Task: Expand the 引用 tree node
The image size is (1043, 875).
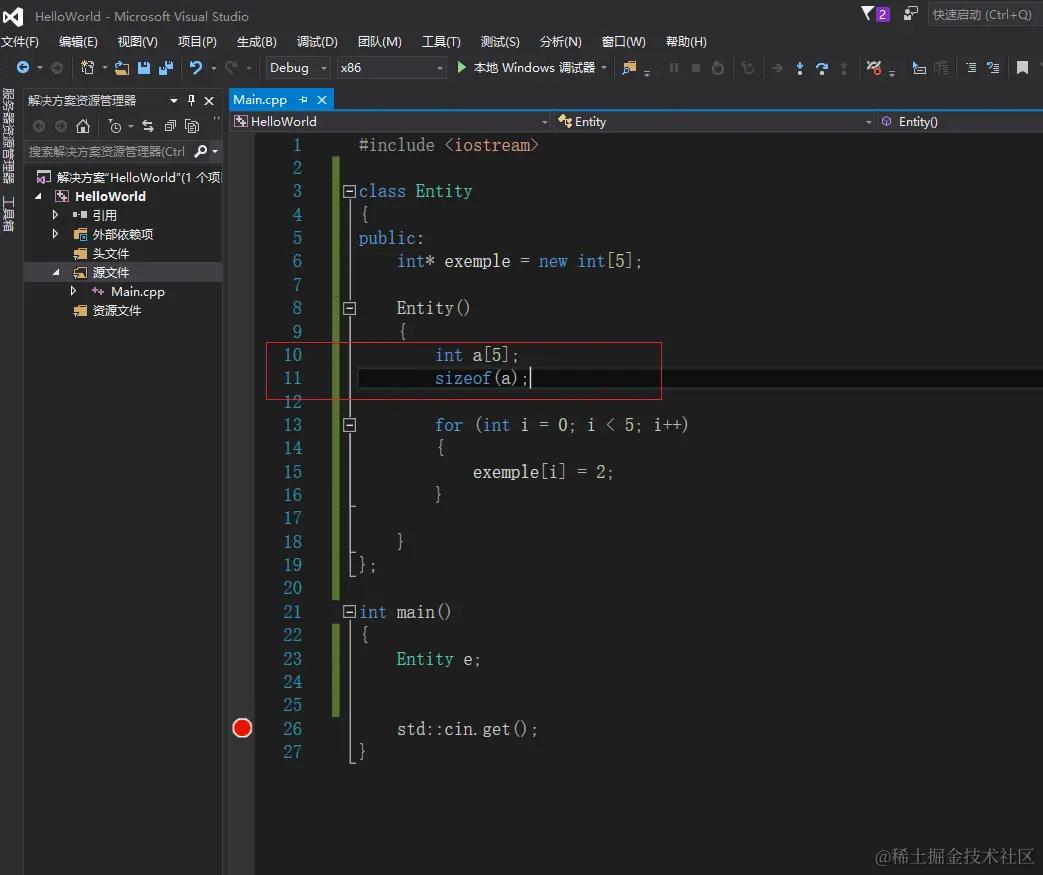Action: pyautogui.click(x=55, y=215)
